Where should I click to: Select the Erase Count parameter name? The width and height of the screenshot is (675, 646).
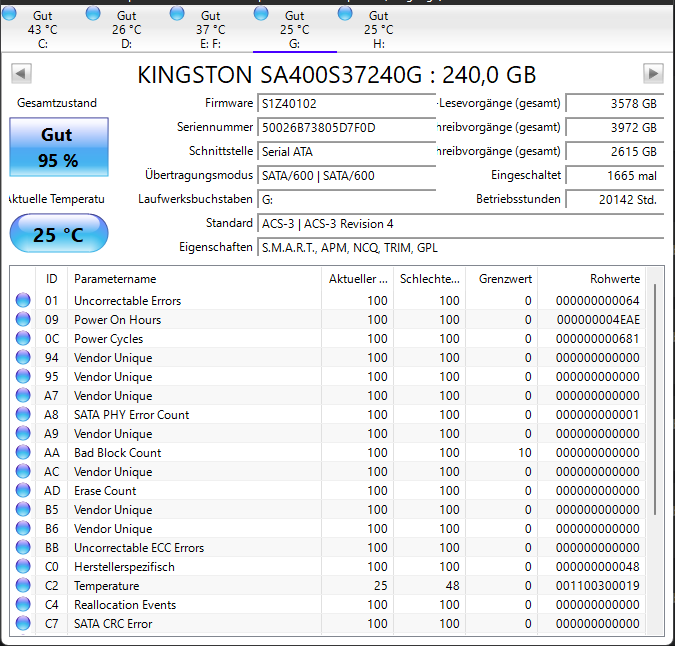[x=105, y=491]
